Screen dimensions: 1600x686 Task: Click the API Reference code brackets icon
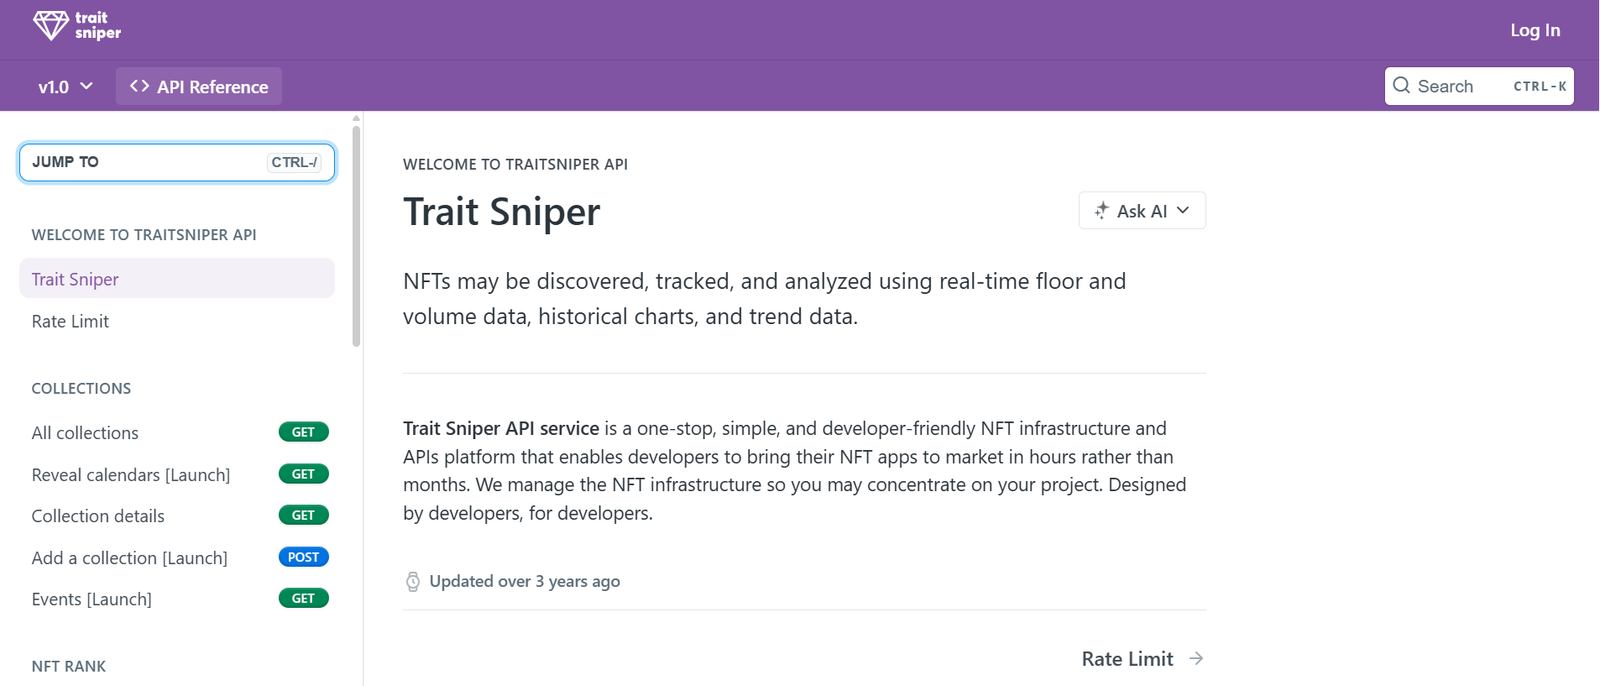tap(139, 87)
